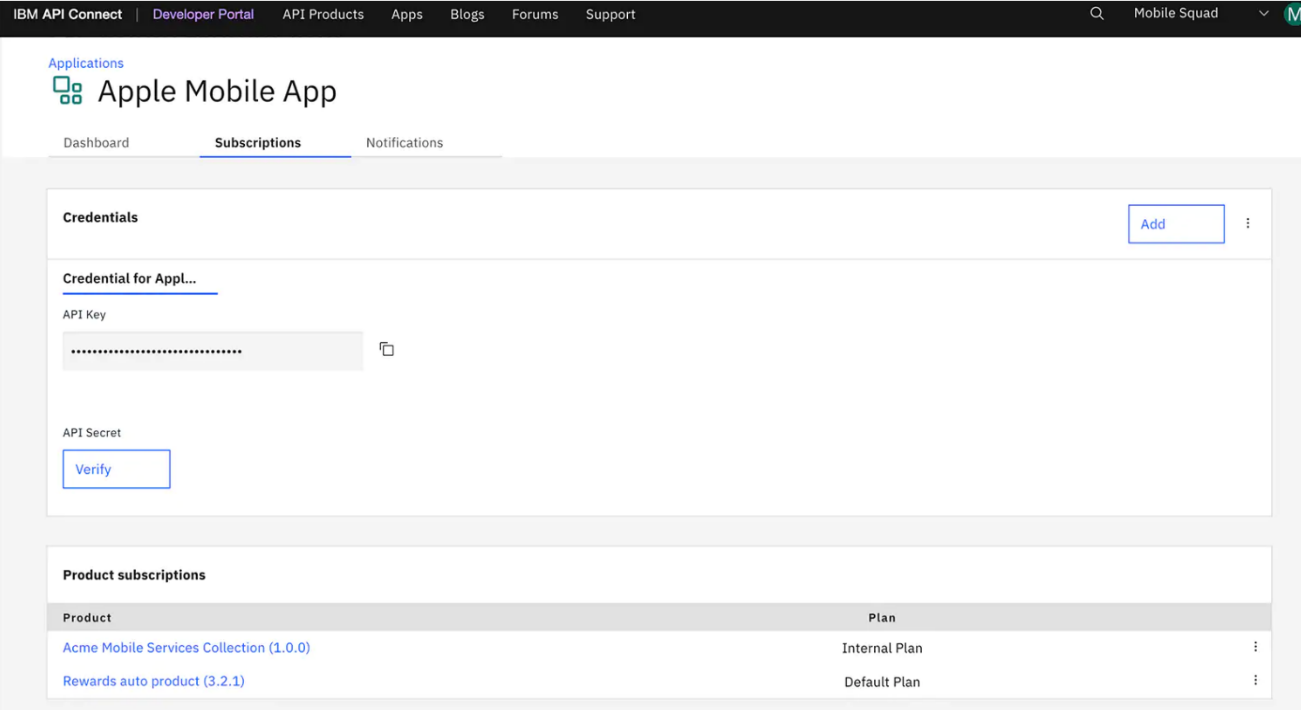Open options for Rewards auto product subscription

(1255, 681)
